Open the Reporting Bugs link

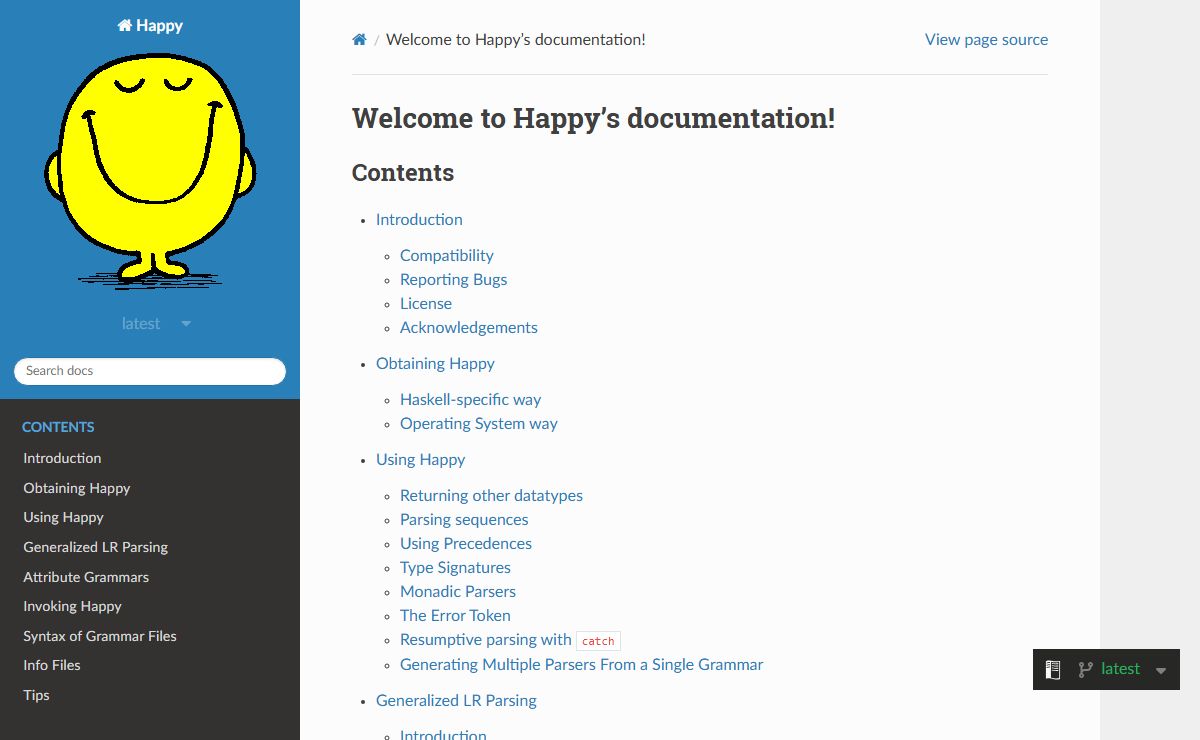point(453,280)
